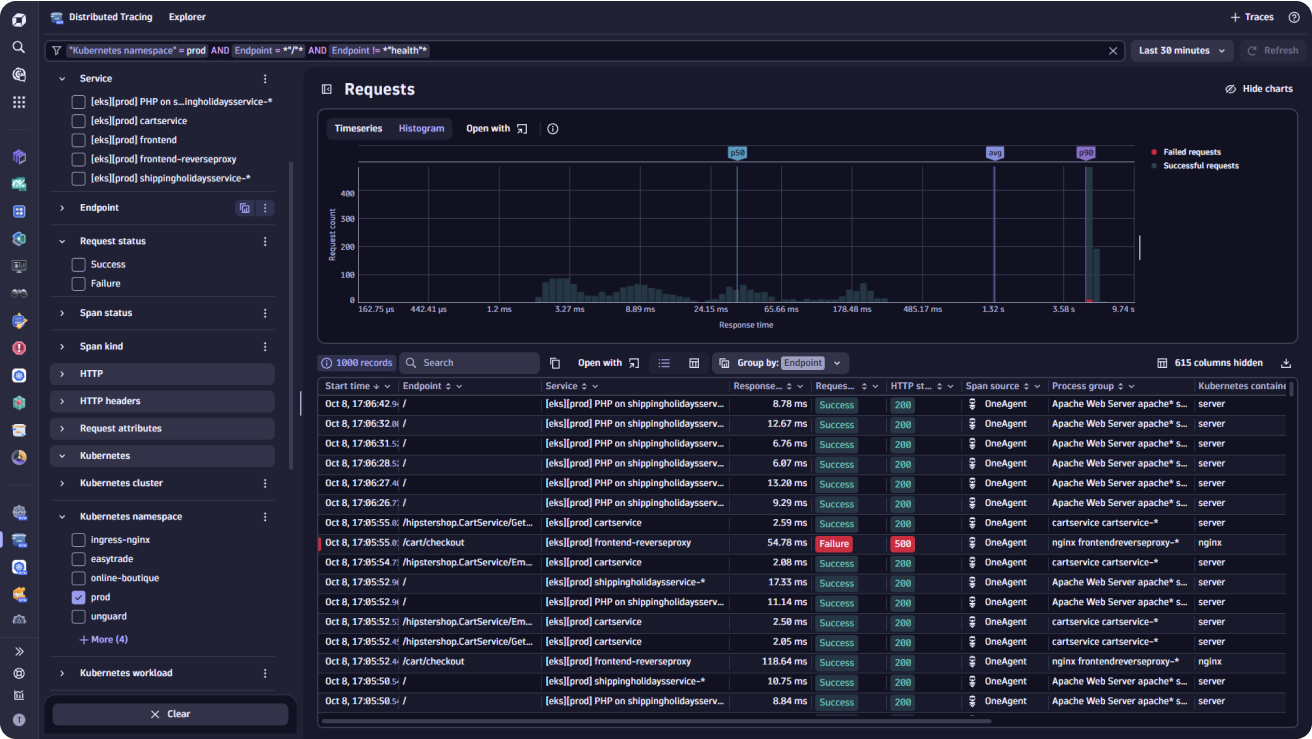Clear the filter bar with X icon
Image resolution: width=1312 pixels, height=739 pixels.
1113,50
